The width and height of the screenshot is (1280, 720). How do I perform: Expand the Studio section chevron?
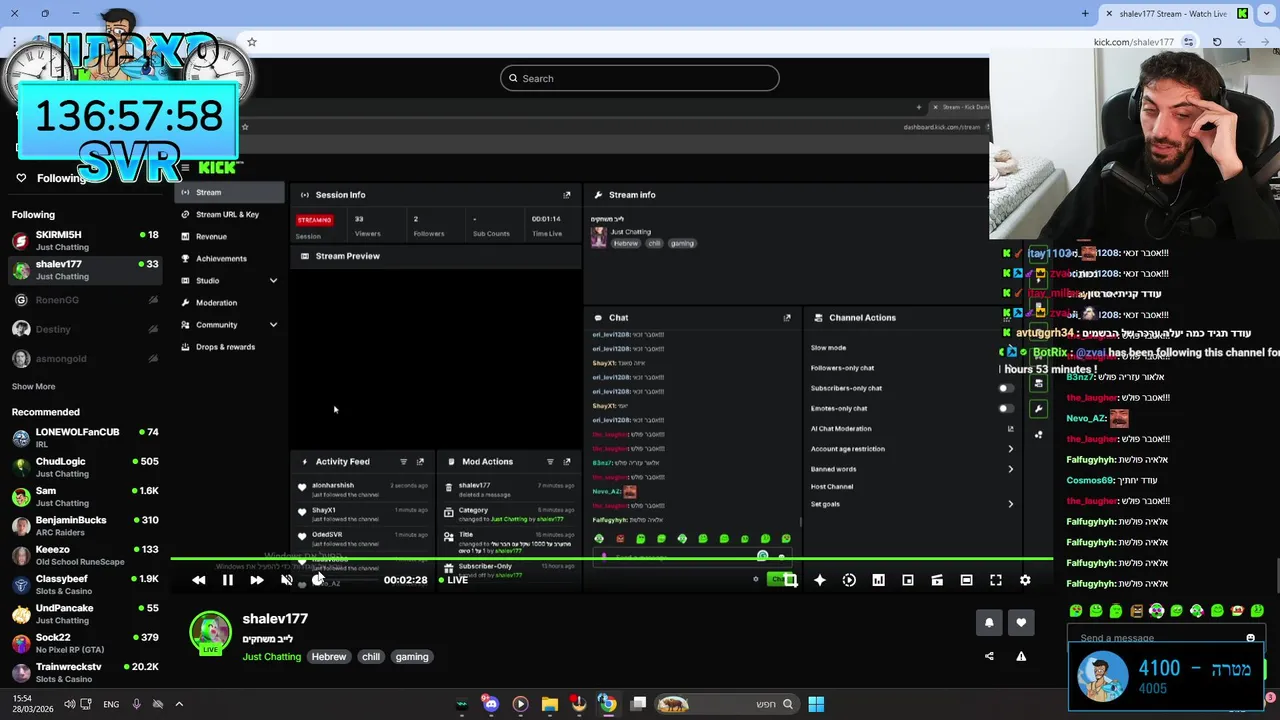[x=273, y=281]
